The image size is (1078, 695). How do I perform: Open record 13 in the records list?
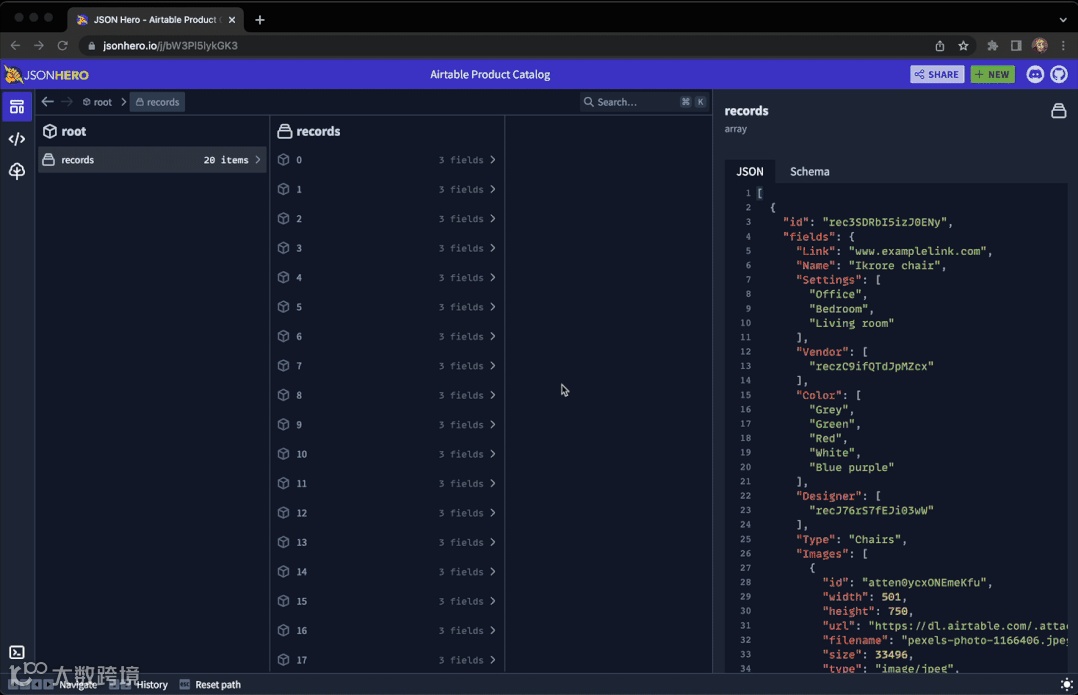click(x=386, y=542)
